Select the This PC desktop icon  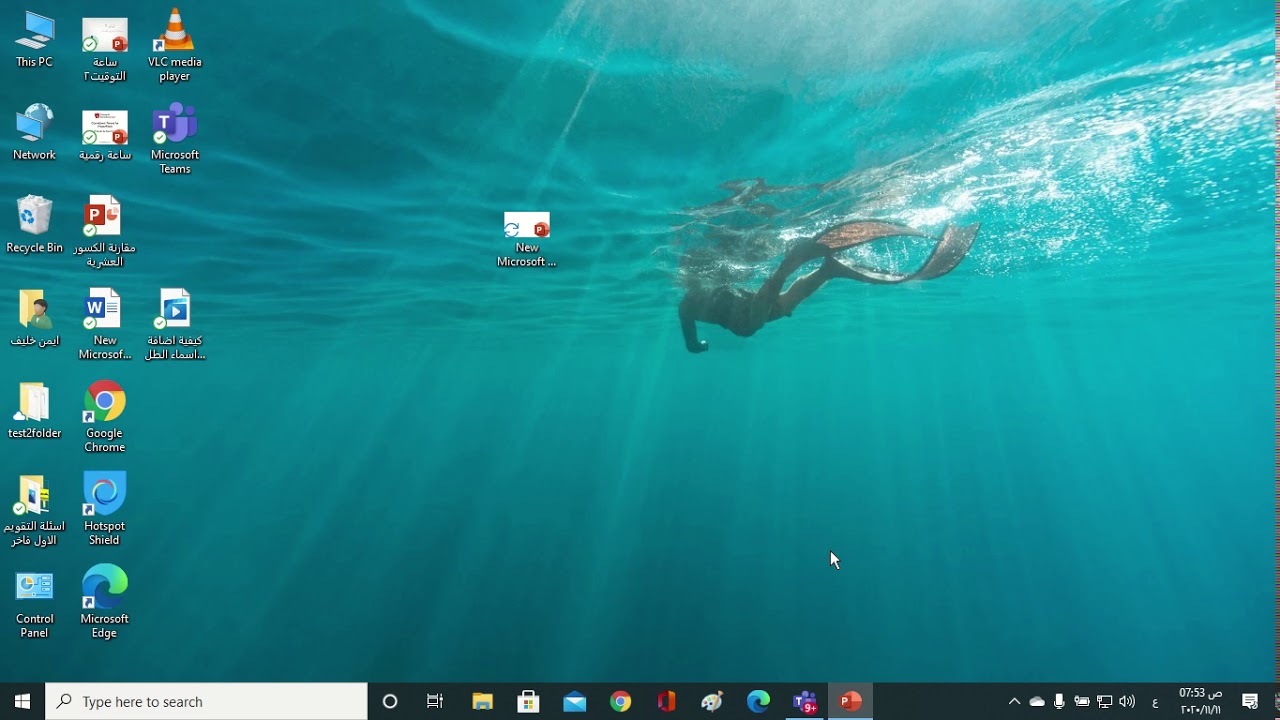pos(34,40)
